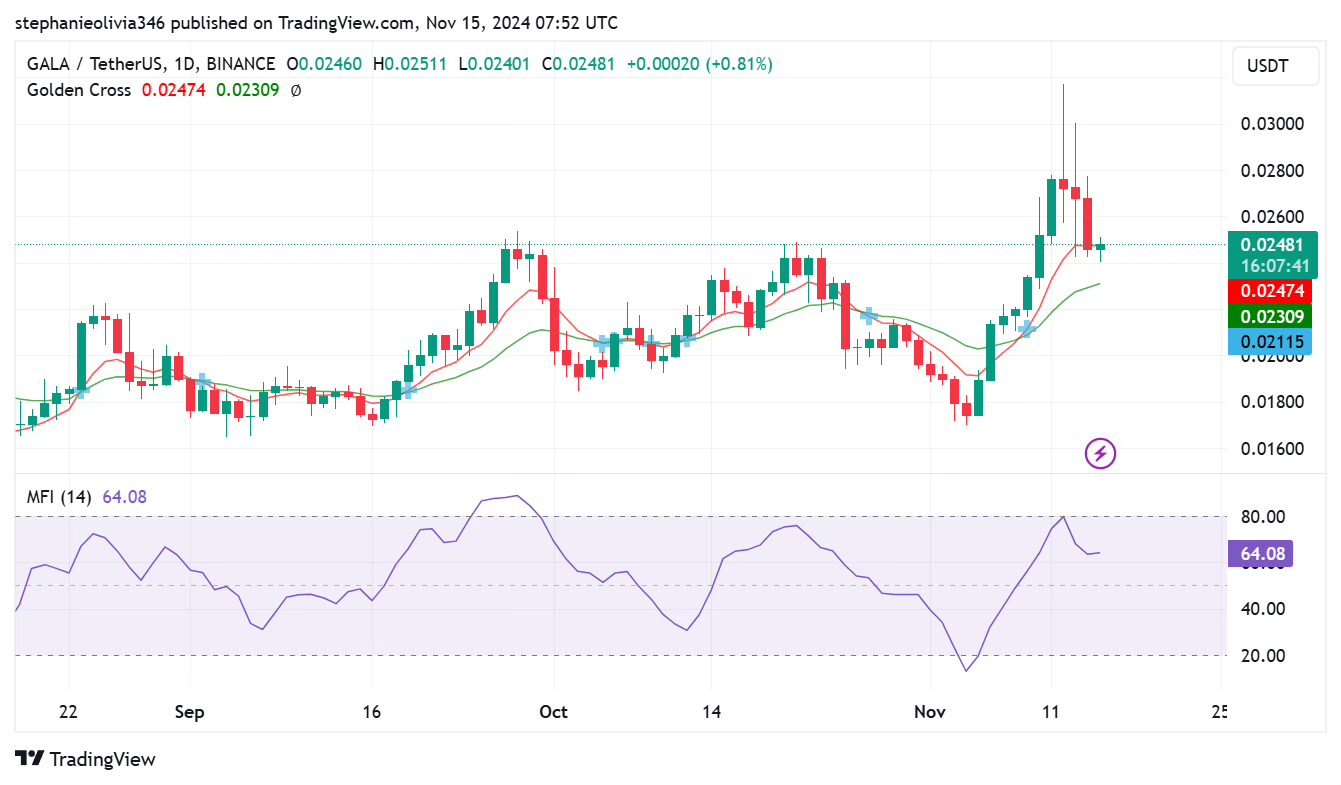
Task: Click the green Golden Cross value 0.02309 in legend
Action: tap(247, 90)
